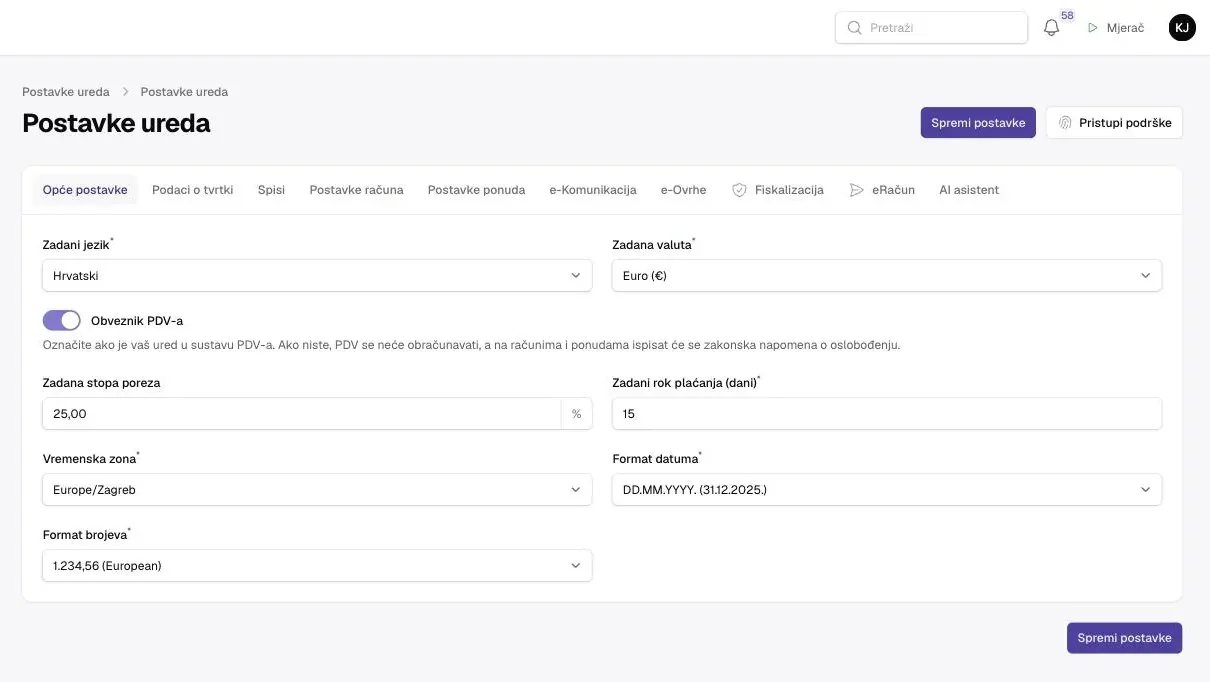Click the 58 notifications badge
The image size is (1210, 682).
(x=1067, y=16)
